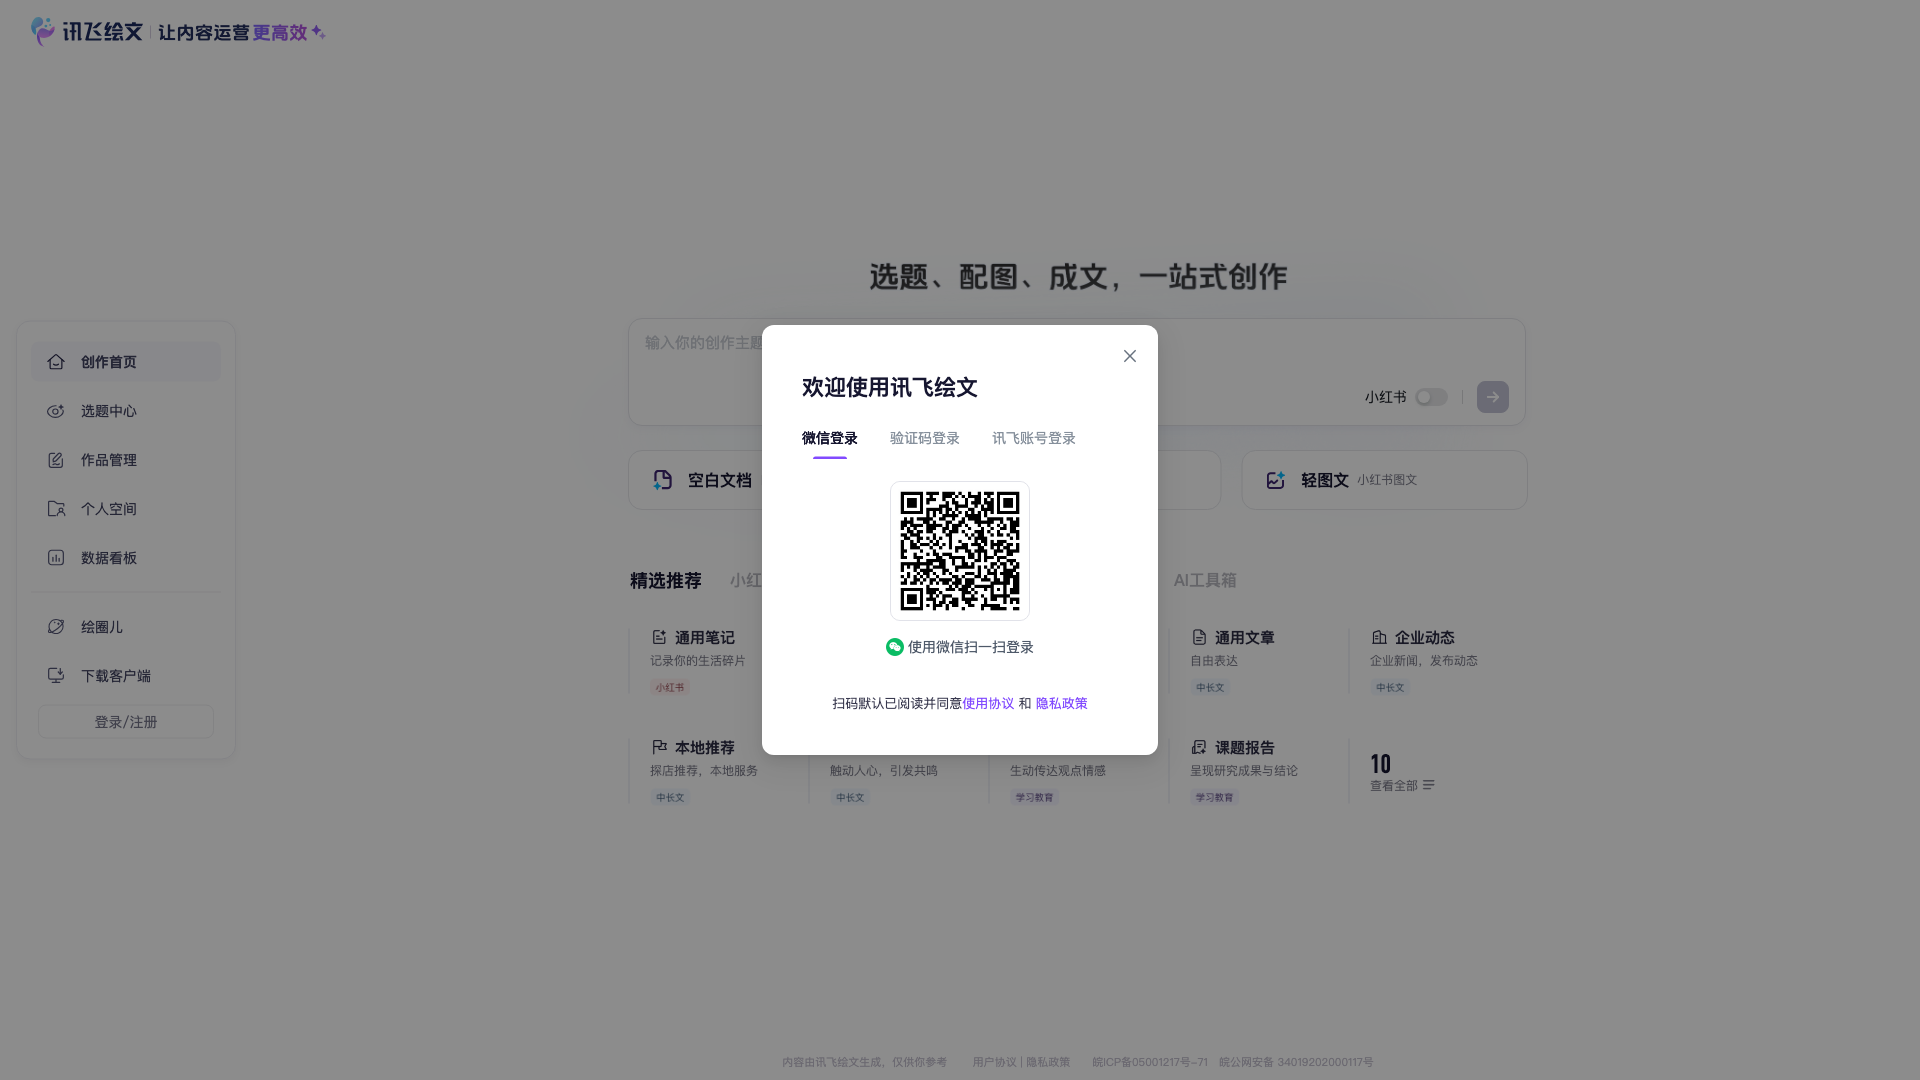This screenshot has width=1920, height=1080.
Task: Open 创作首页 home icon in sidebar
Action: [x=56, y=362]
